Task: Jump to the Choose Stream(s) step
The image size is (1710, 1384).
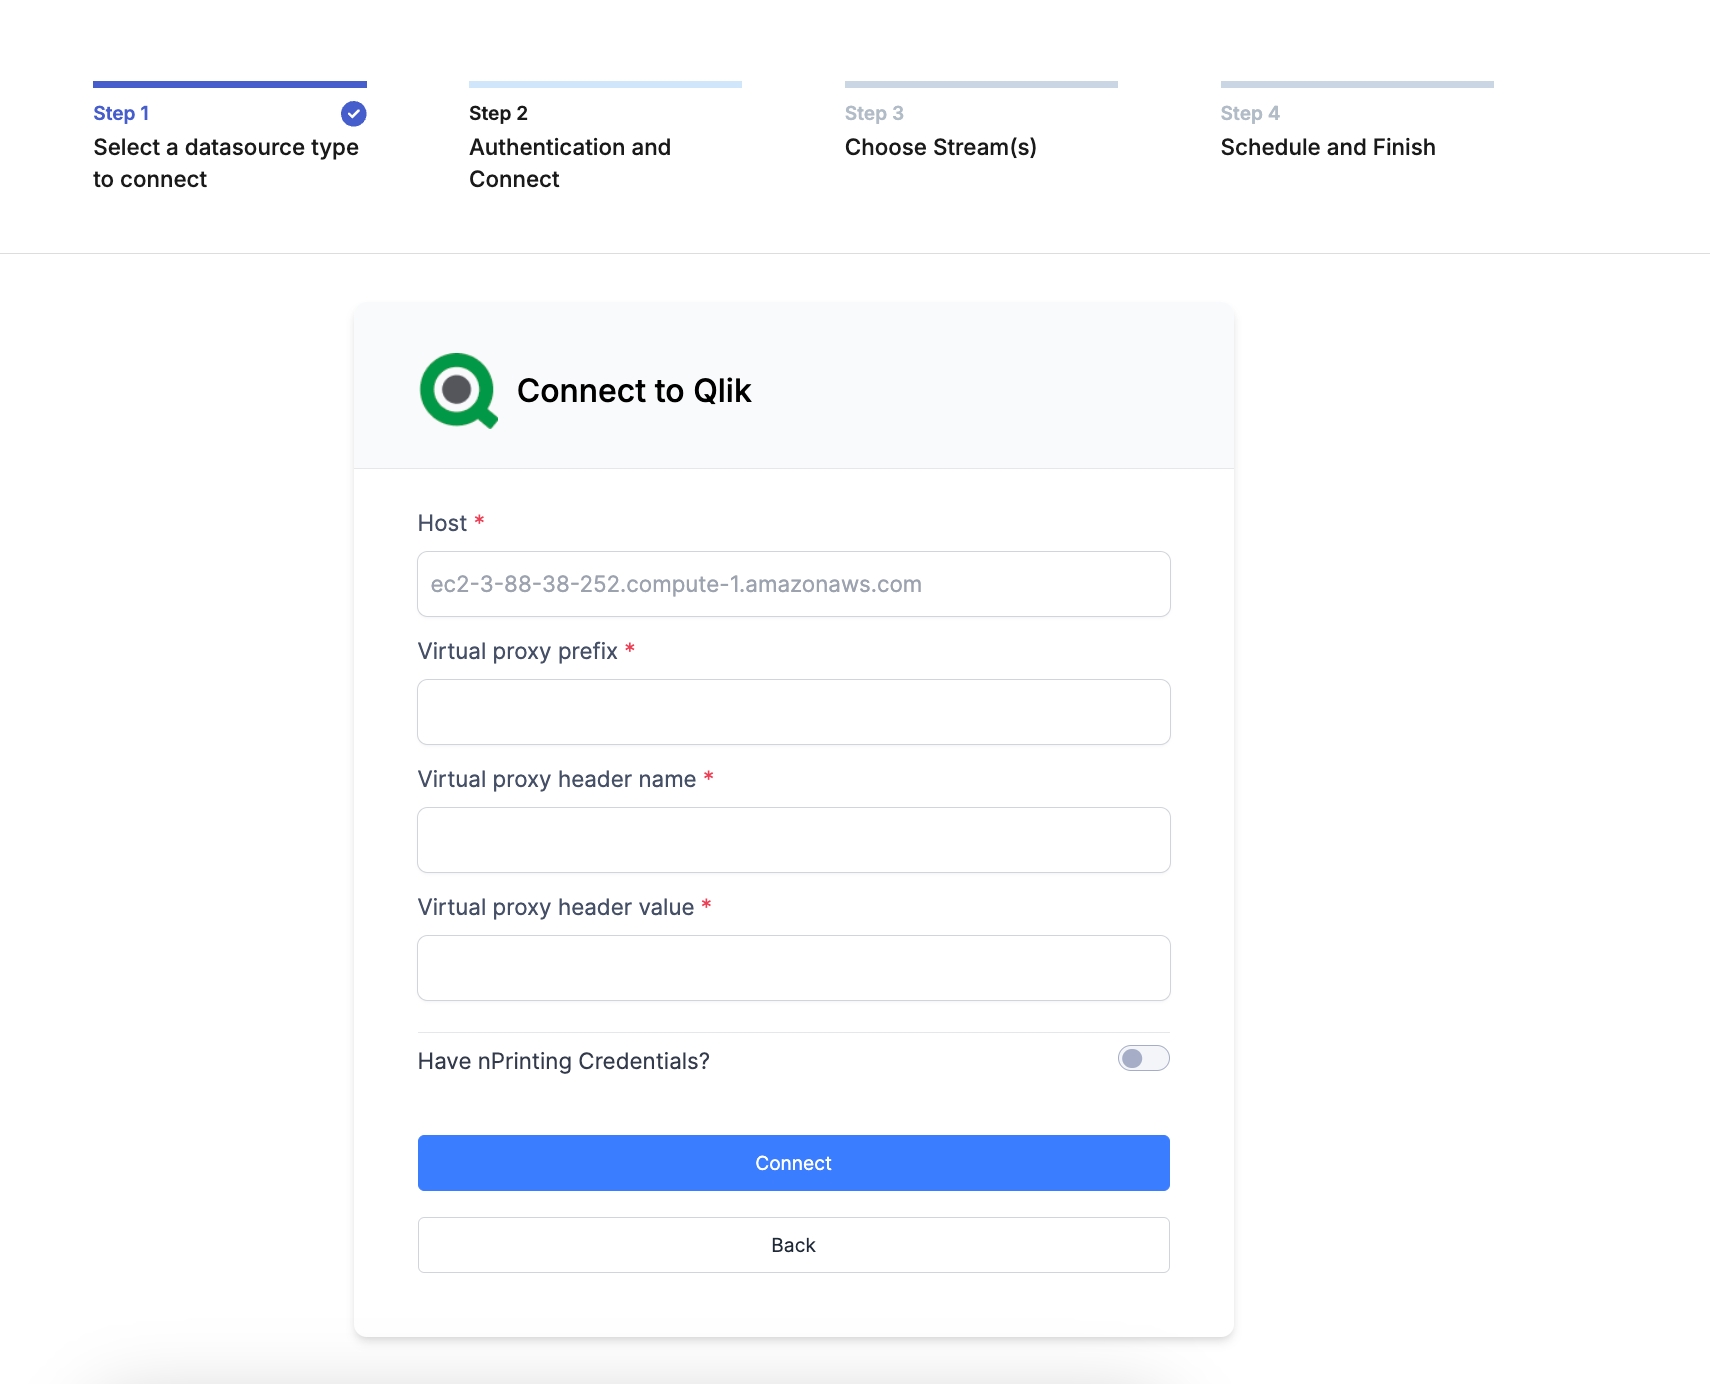Action: [940, 147]
